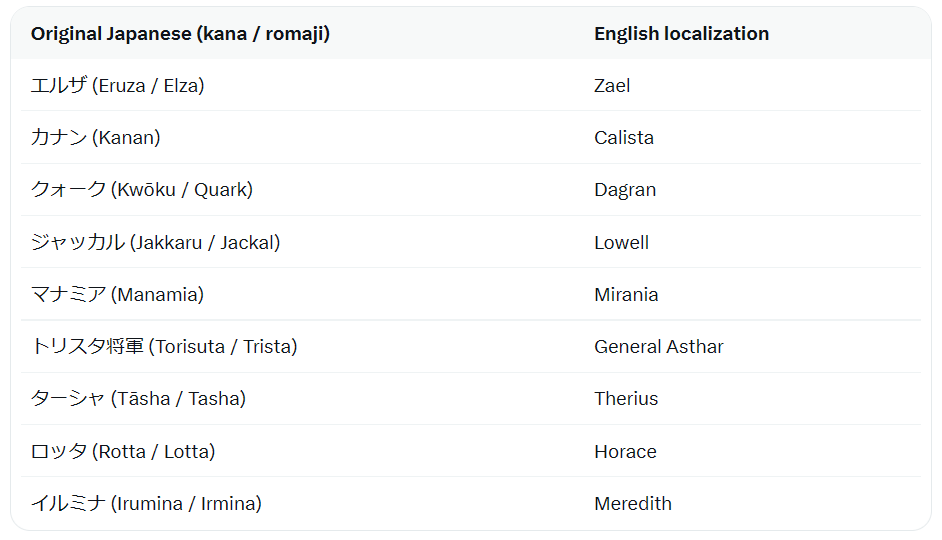Click the Therius cell
The image size is (942, 540).
[x=626, y=399]
